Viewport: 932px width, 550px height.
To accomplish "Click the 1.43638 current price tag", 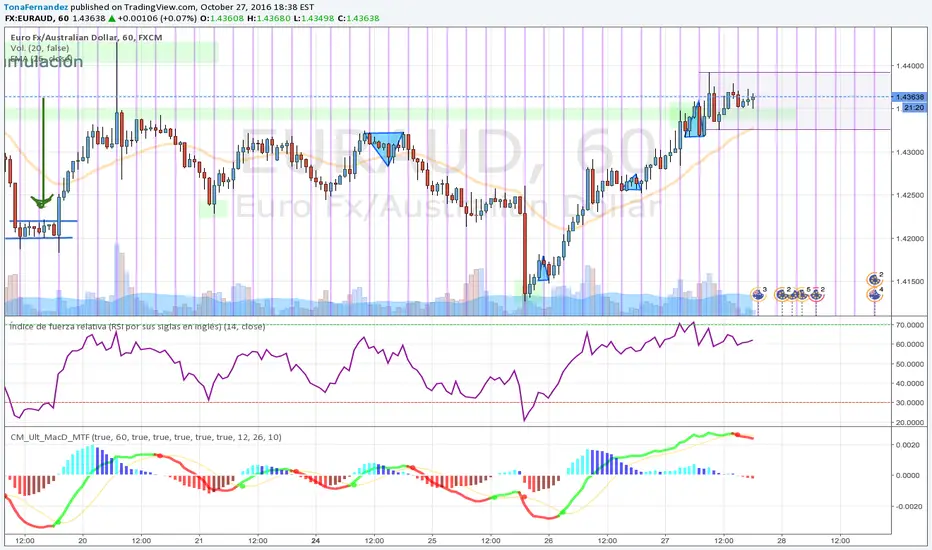I will (909, 96).
